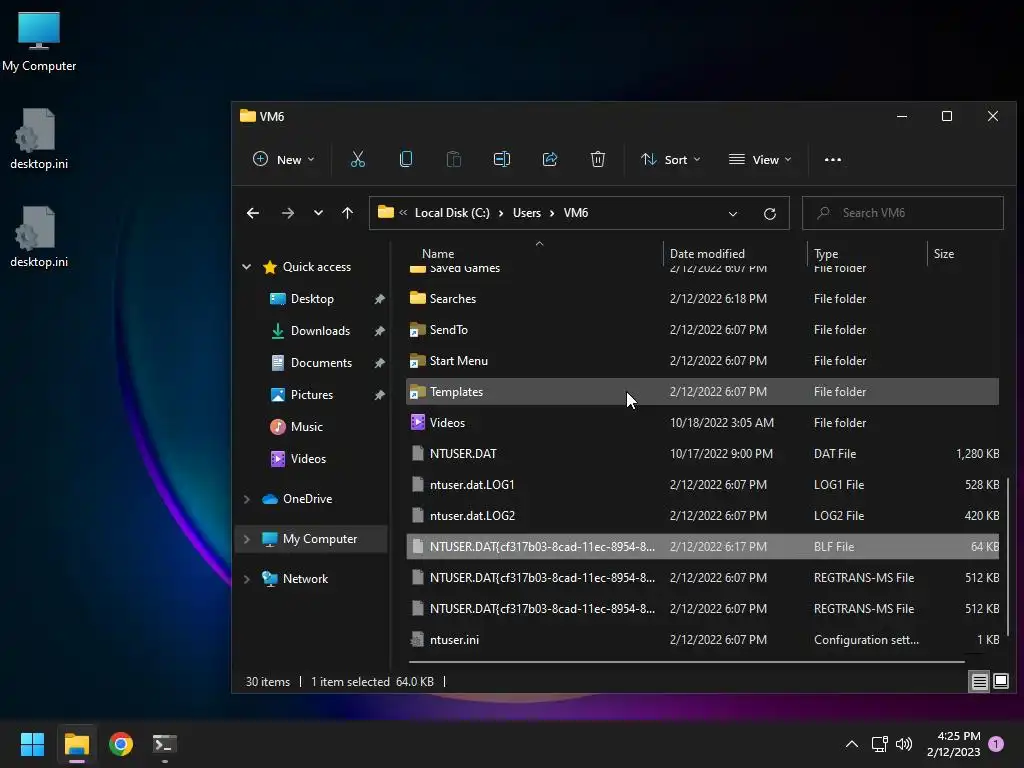Open notification badge in taskbar
Screen dimensions: 1024x768
click(996, 744)
